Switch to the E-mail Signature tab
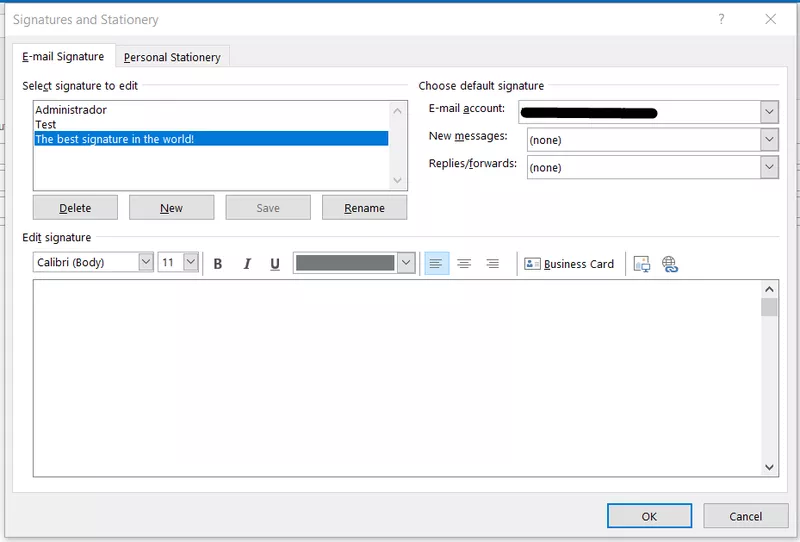 (x=63, y=57)
